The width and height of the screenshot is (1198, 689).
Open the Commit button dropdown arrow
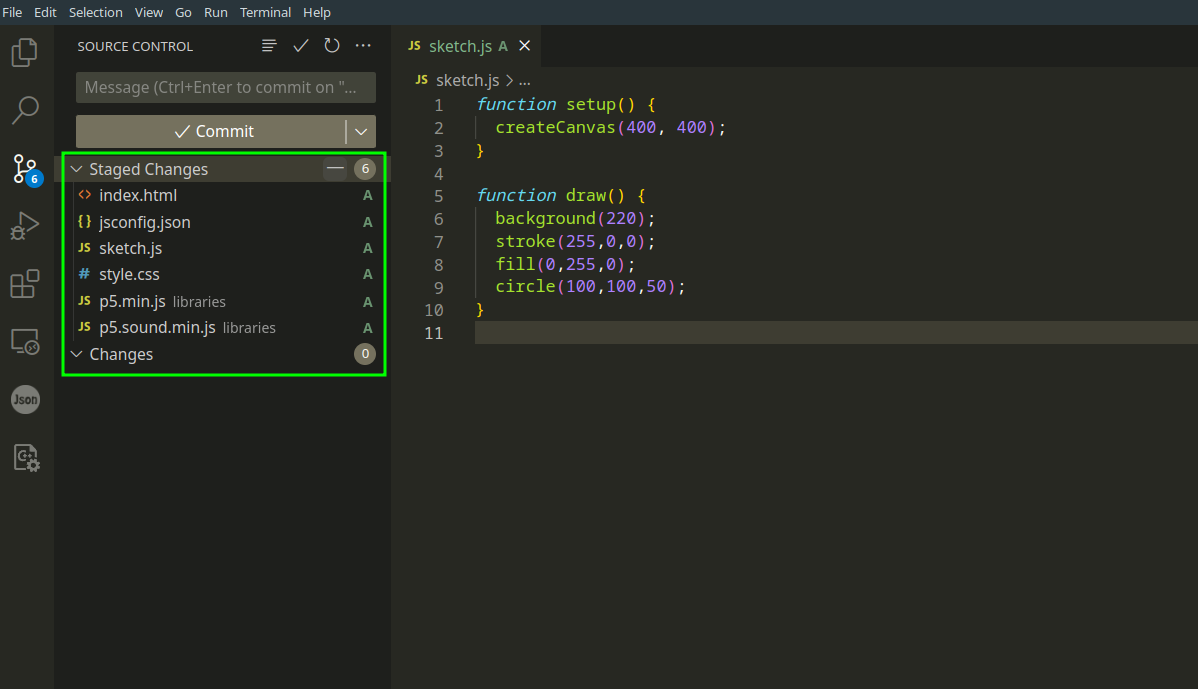[x=361, y=131]
